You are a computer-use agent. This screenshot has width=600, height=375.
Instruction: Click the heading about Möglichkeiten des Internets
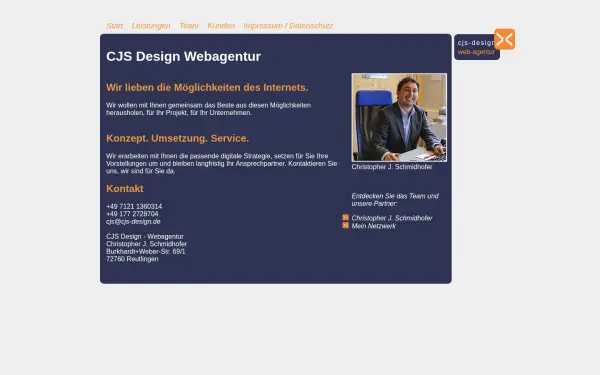coord(207,87)
